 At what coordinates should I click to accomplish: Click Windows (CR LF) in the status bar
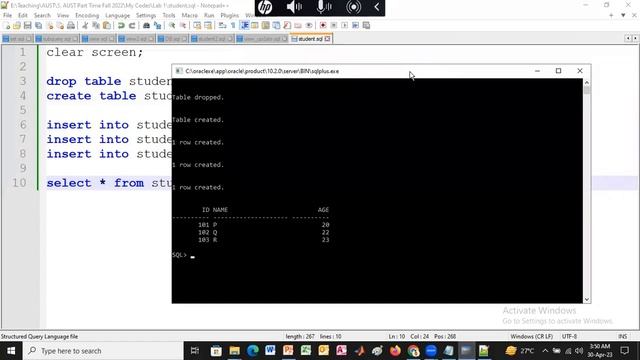pyautogui.click(x=531, y=336)
